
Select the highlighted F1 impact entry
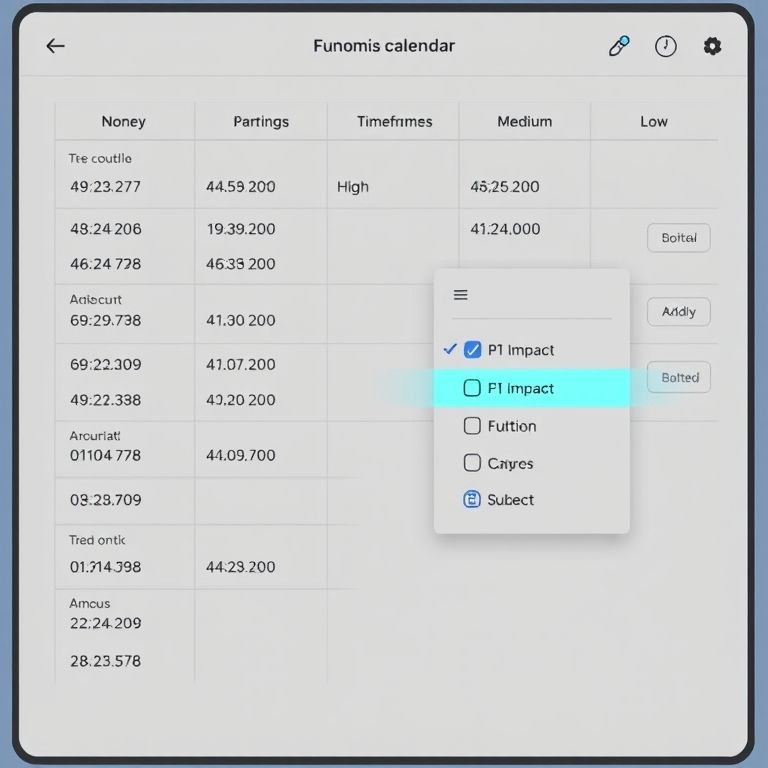[531, 388]
